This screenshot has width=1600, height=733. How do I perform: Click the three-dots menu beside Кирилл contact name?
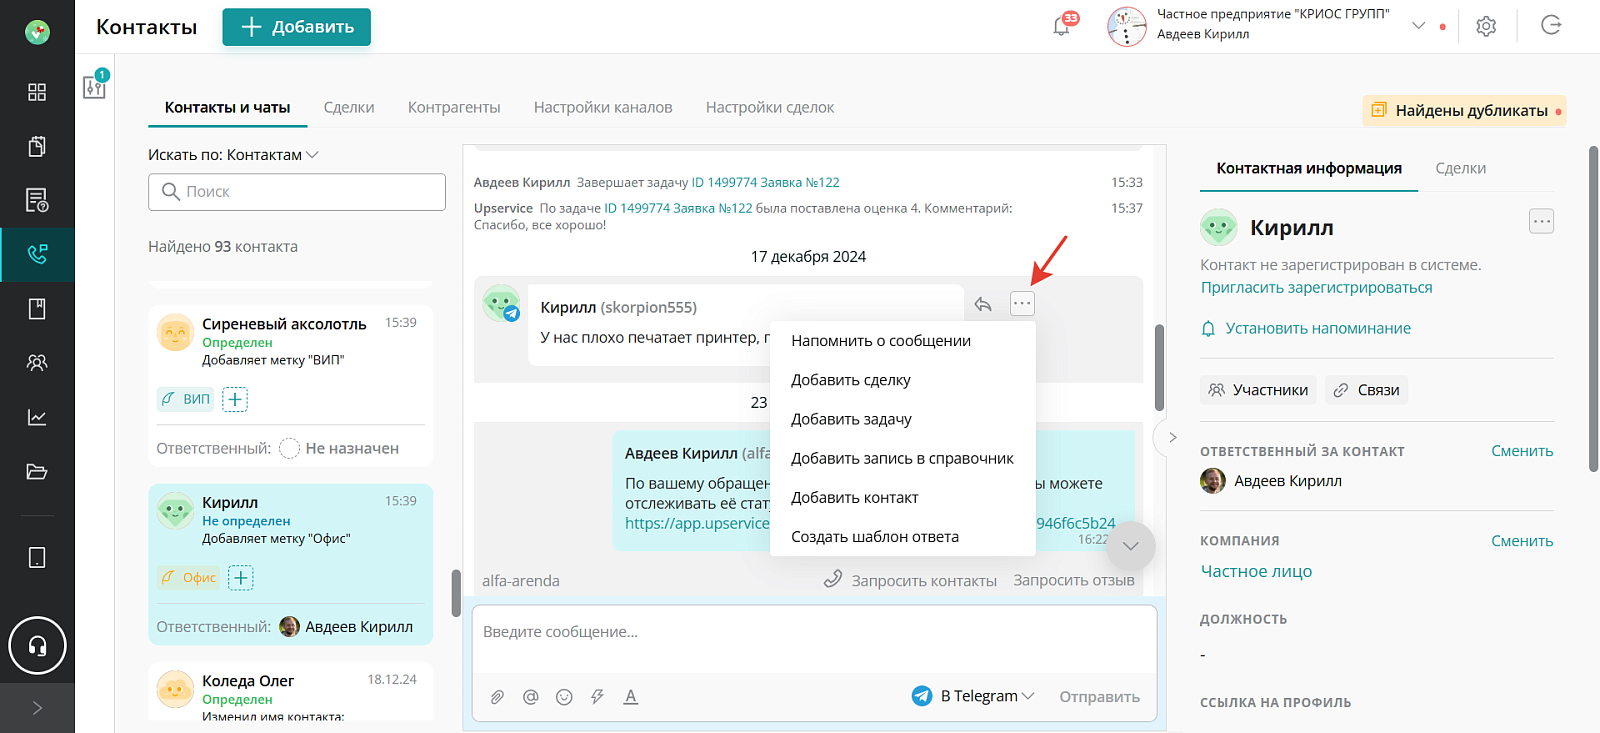tap(1541, 221)
